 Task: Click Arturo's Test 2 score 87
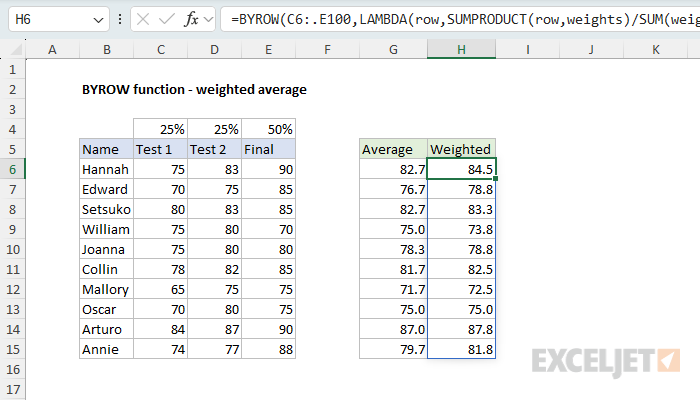215,329
